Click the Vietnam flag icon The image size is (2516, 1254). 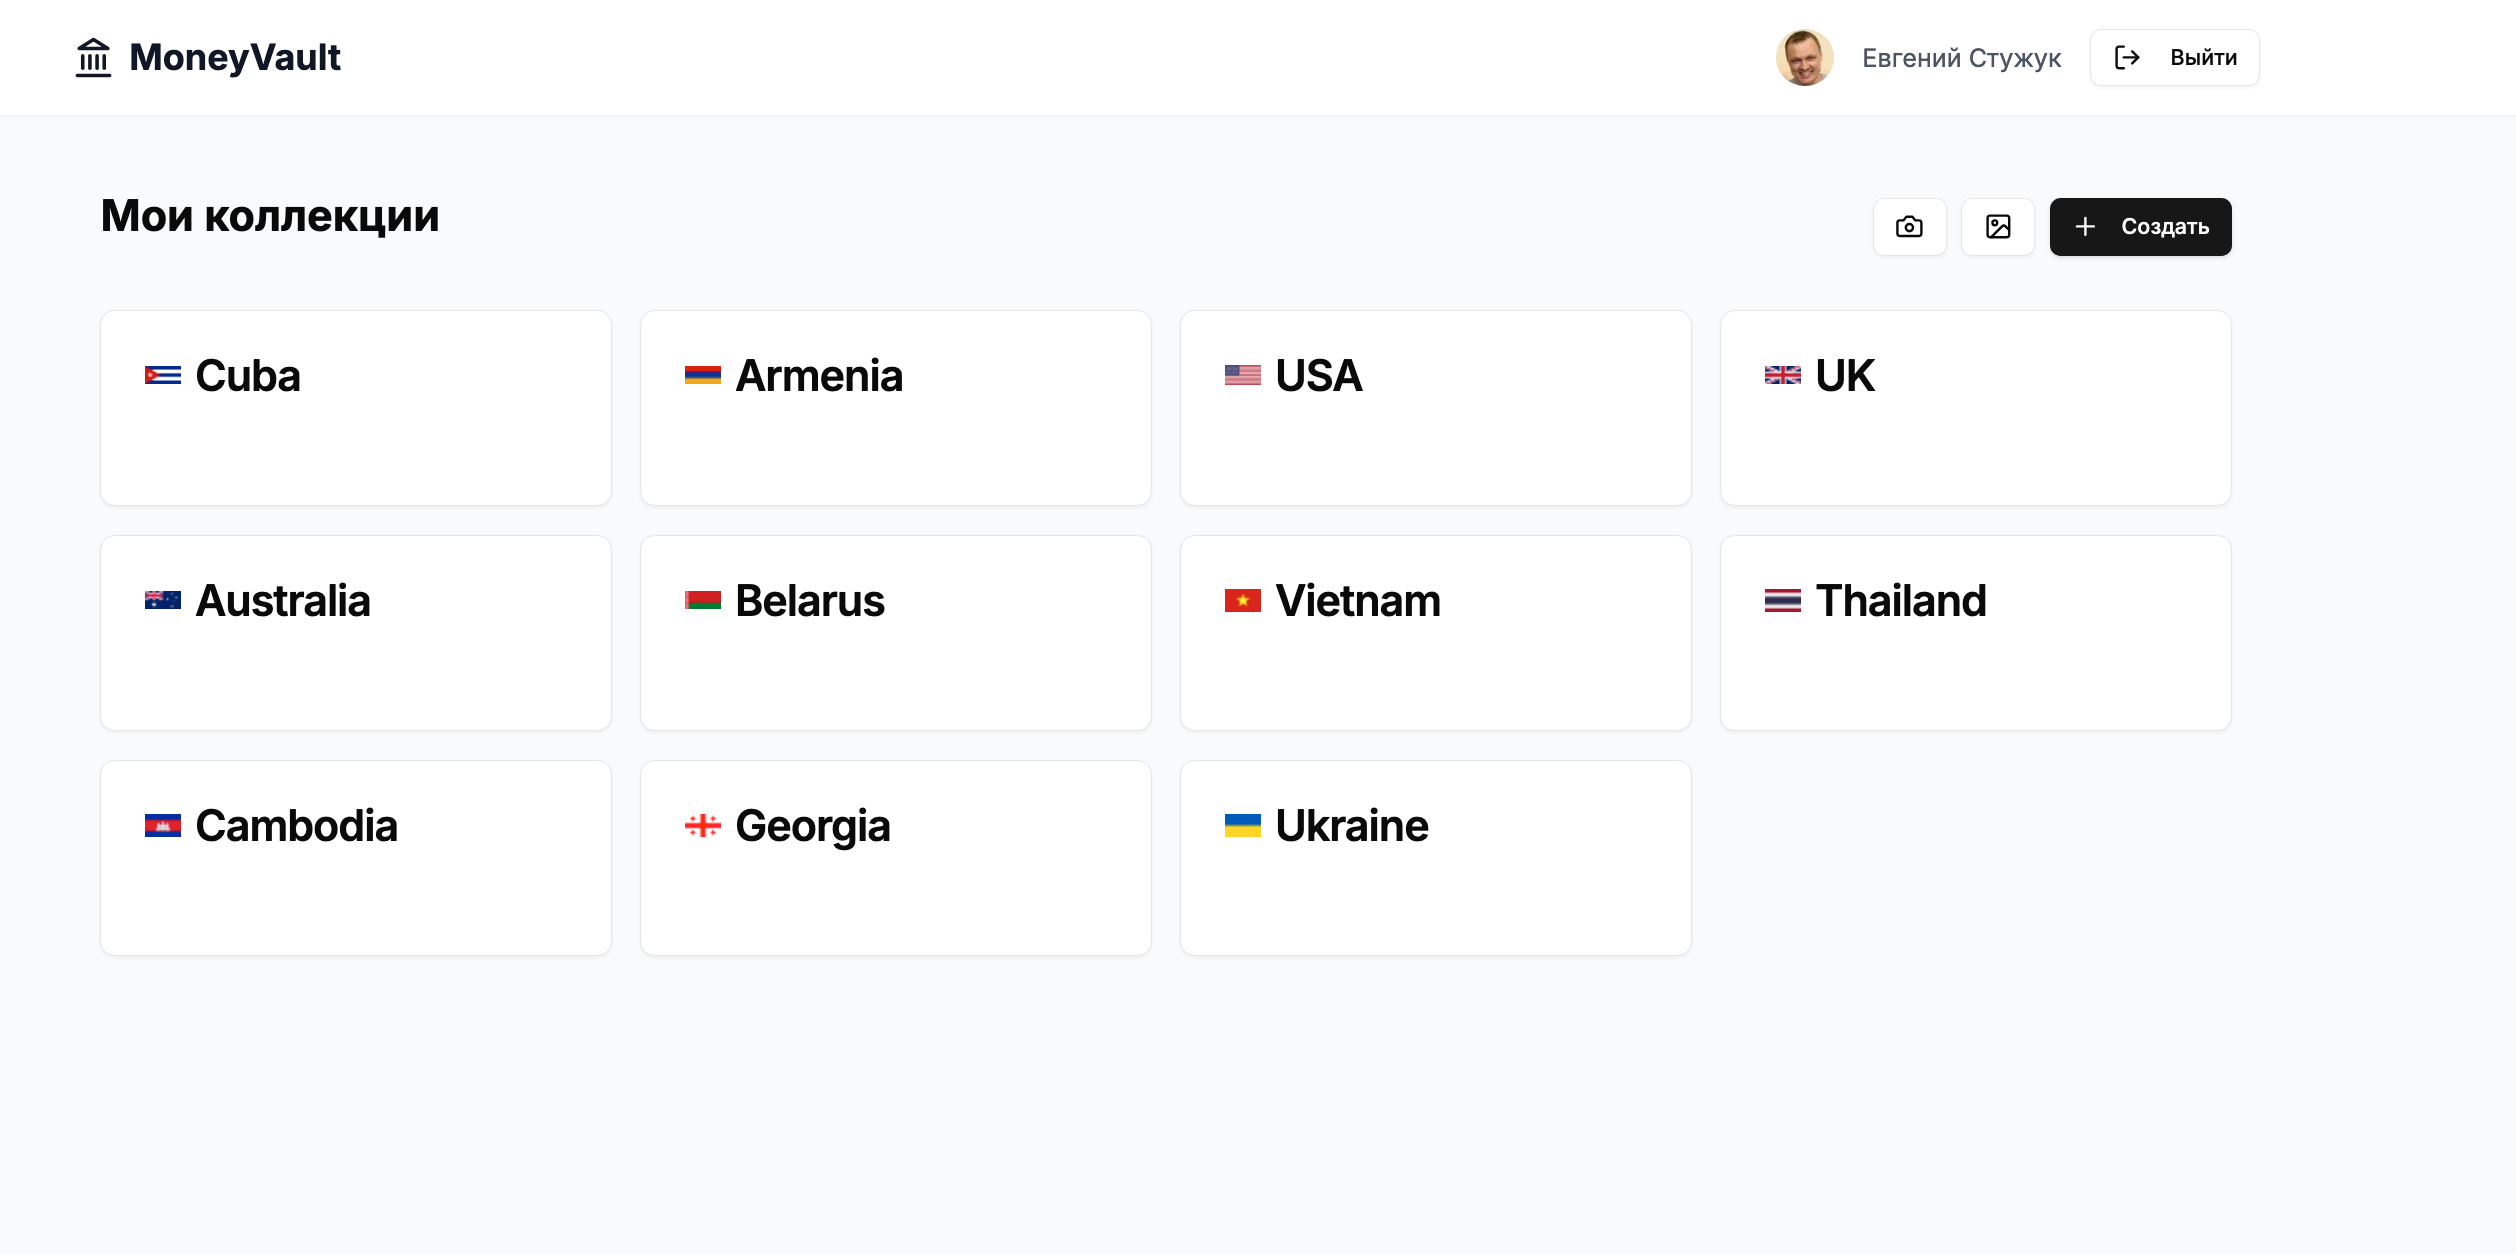(1242, 601)
